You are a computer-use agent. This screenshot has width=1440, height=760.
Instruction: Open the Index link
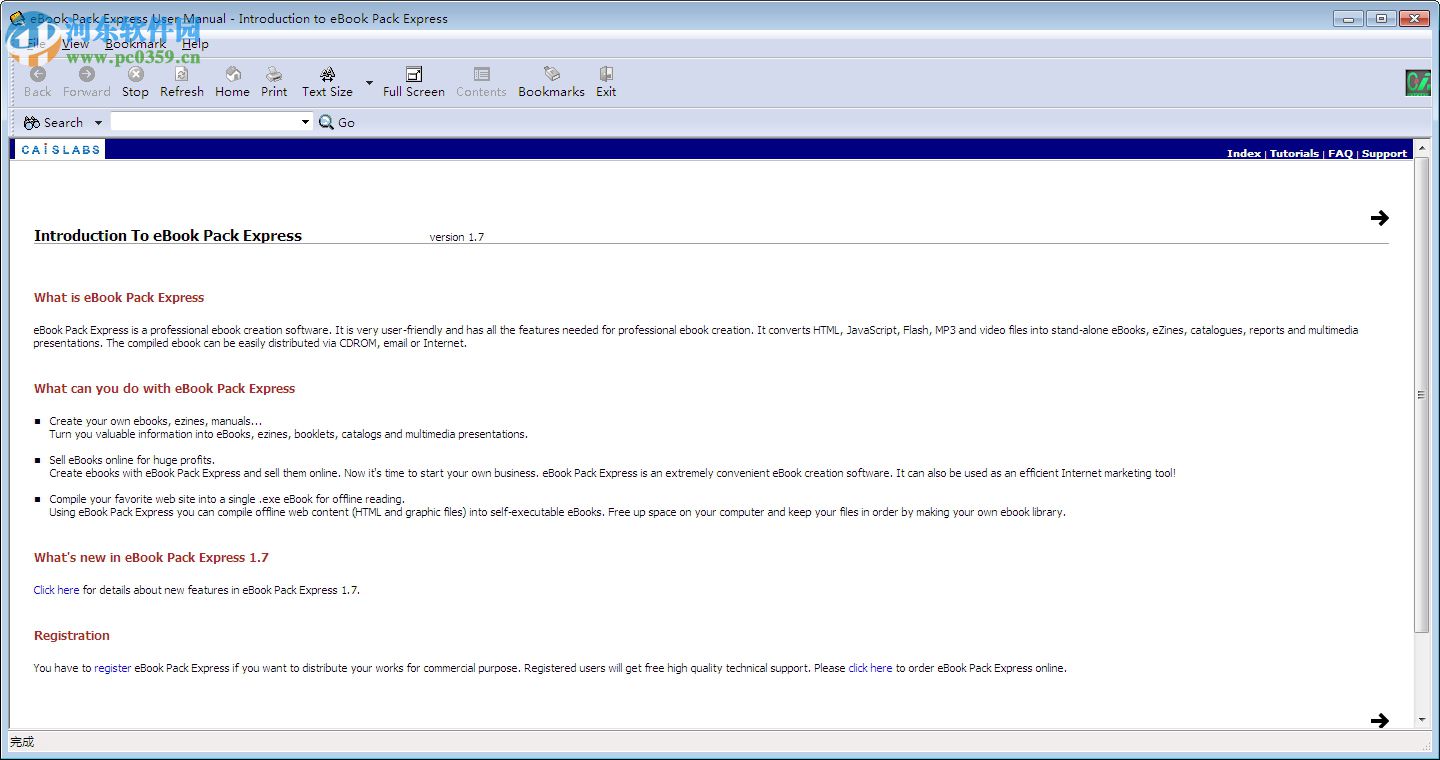tap(1244, 153)
